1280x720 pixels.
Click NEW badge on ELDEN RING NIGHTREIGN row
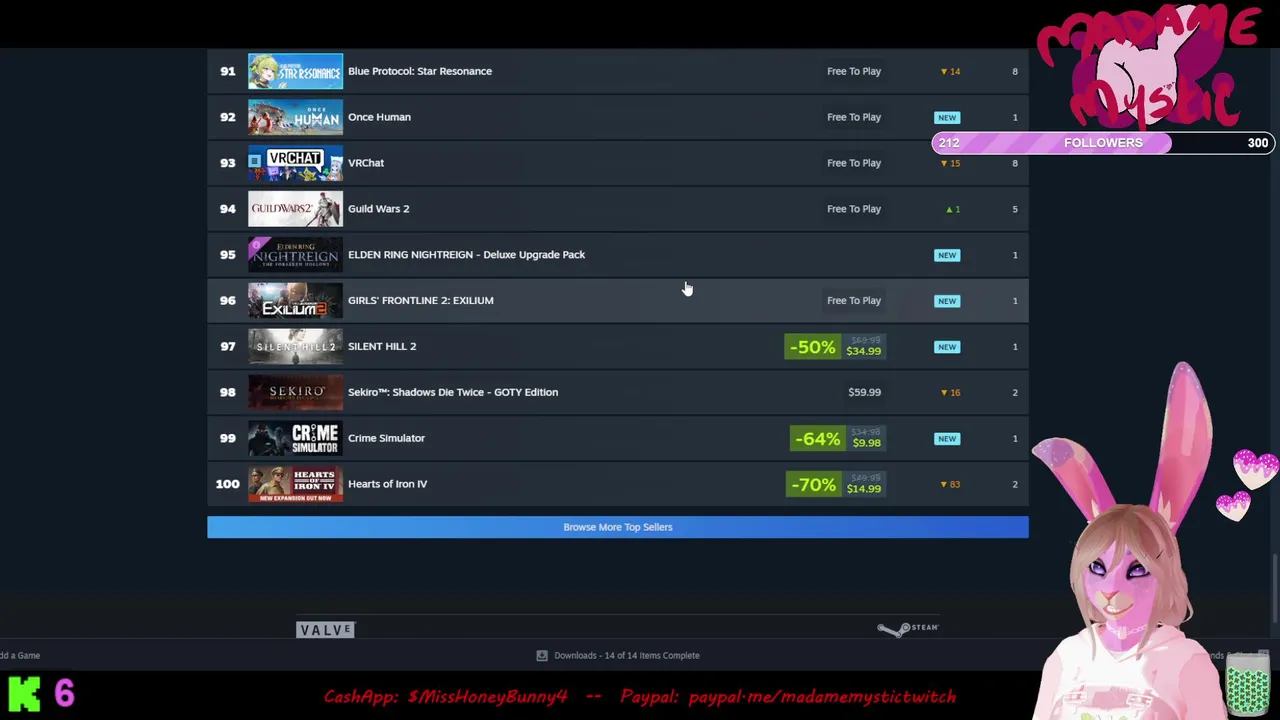947,255
